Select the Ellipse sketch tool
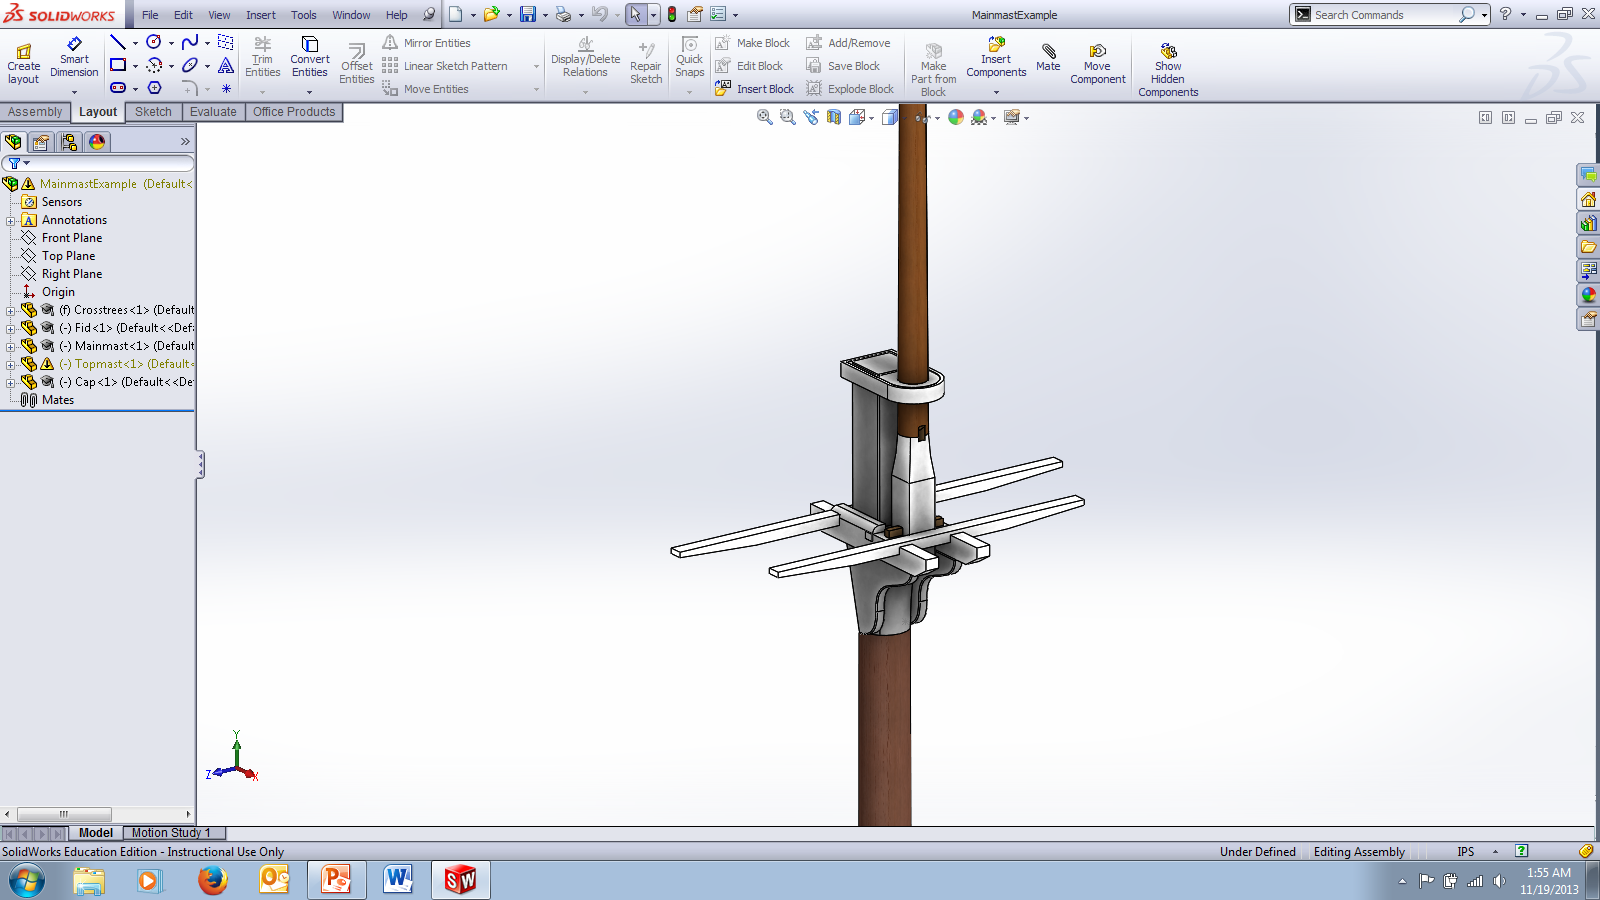This screenshot has width=1600, height=900. coord(190,65)
